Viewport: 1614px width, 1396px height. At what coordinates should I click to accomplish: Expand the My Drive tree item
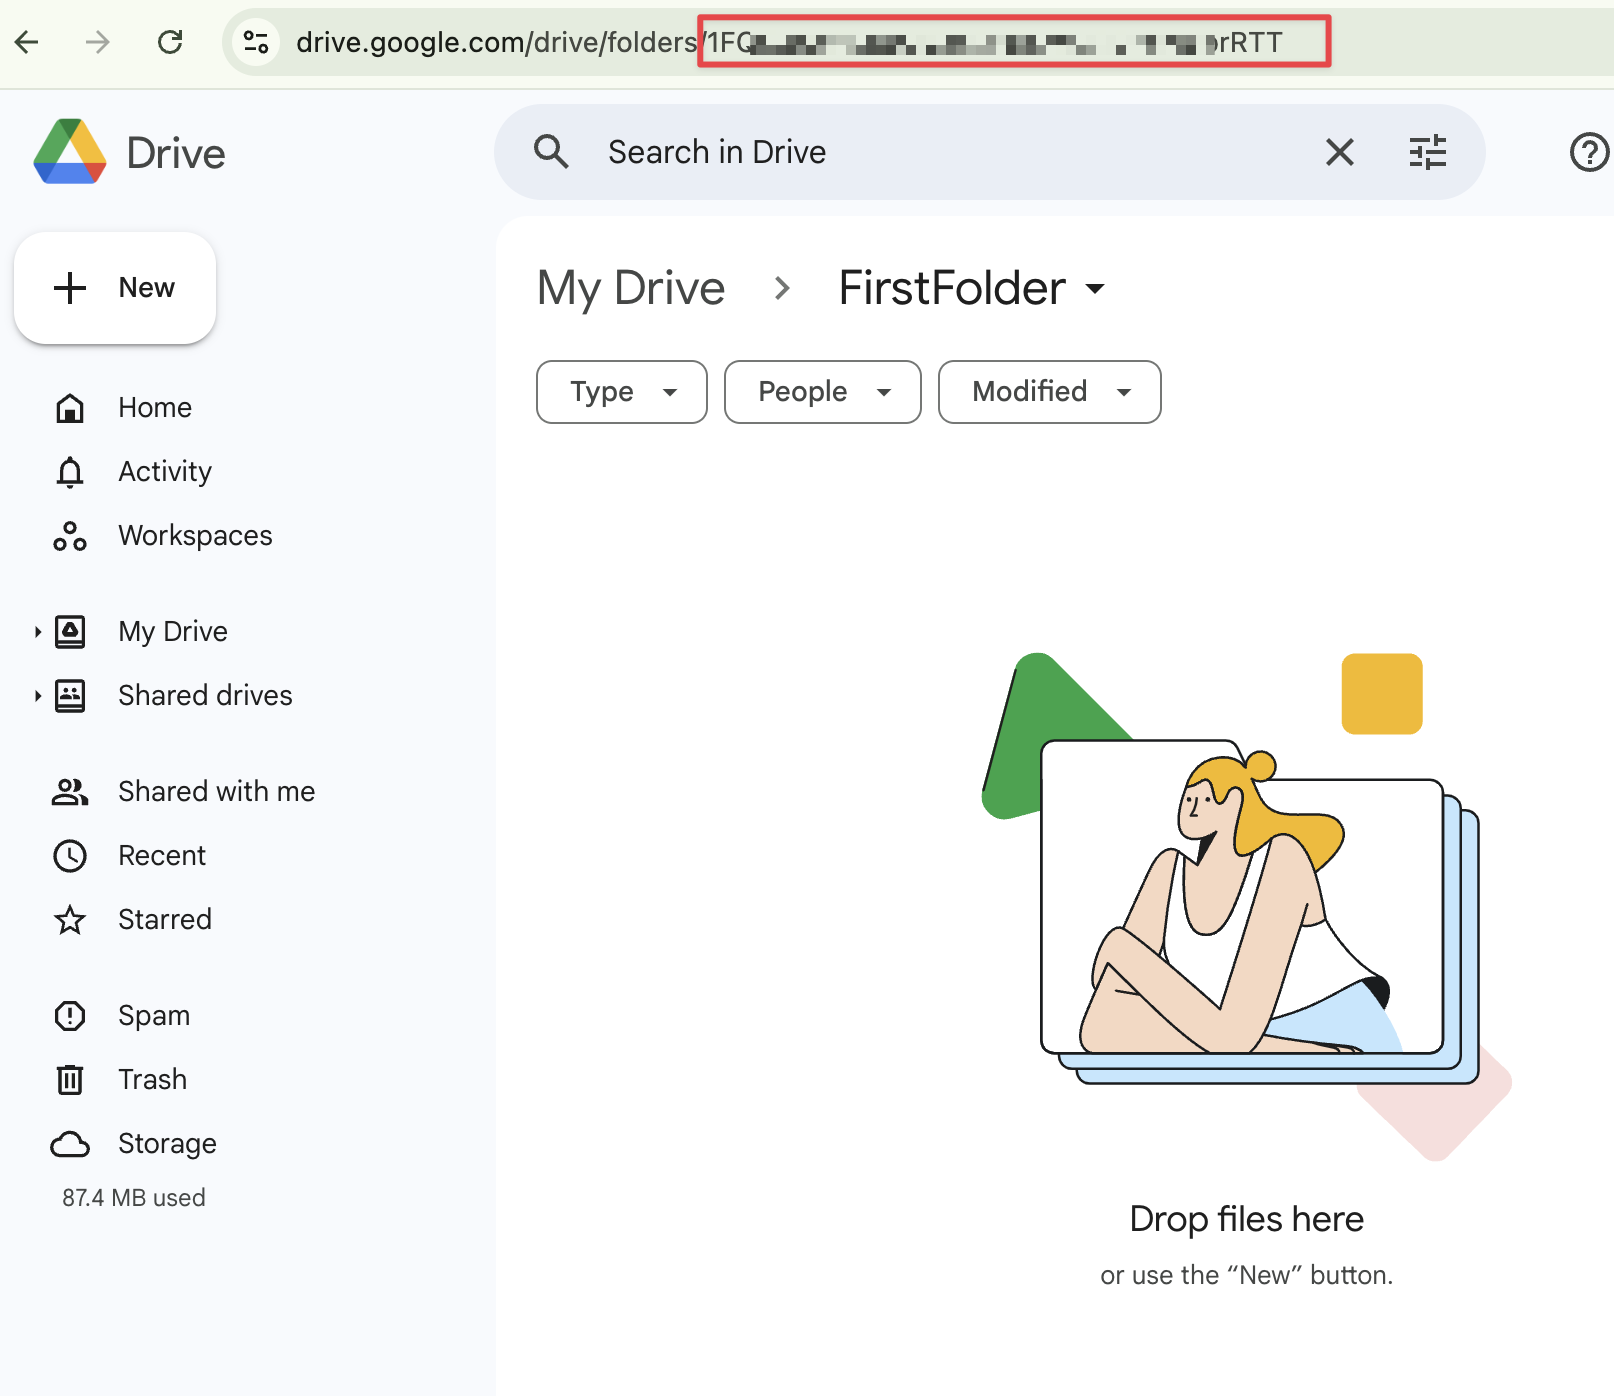pyautogui.click(x=38, y=631)
